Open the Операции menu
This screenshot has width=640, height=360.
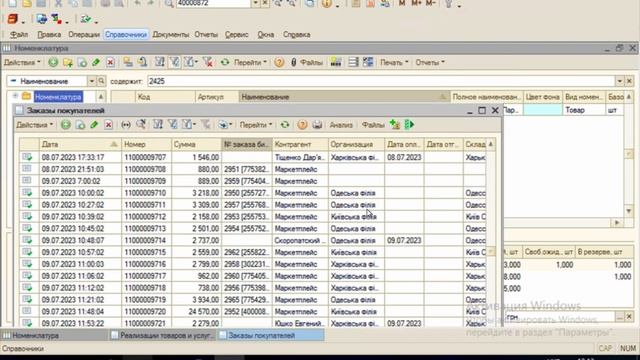[x=84, y=35]
